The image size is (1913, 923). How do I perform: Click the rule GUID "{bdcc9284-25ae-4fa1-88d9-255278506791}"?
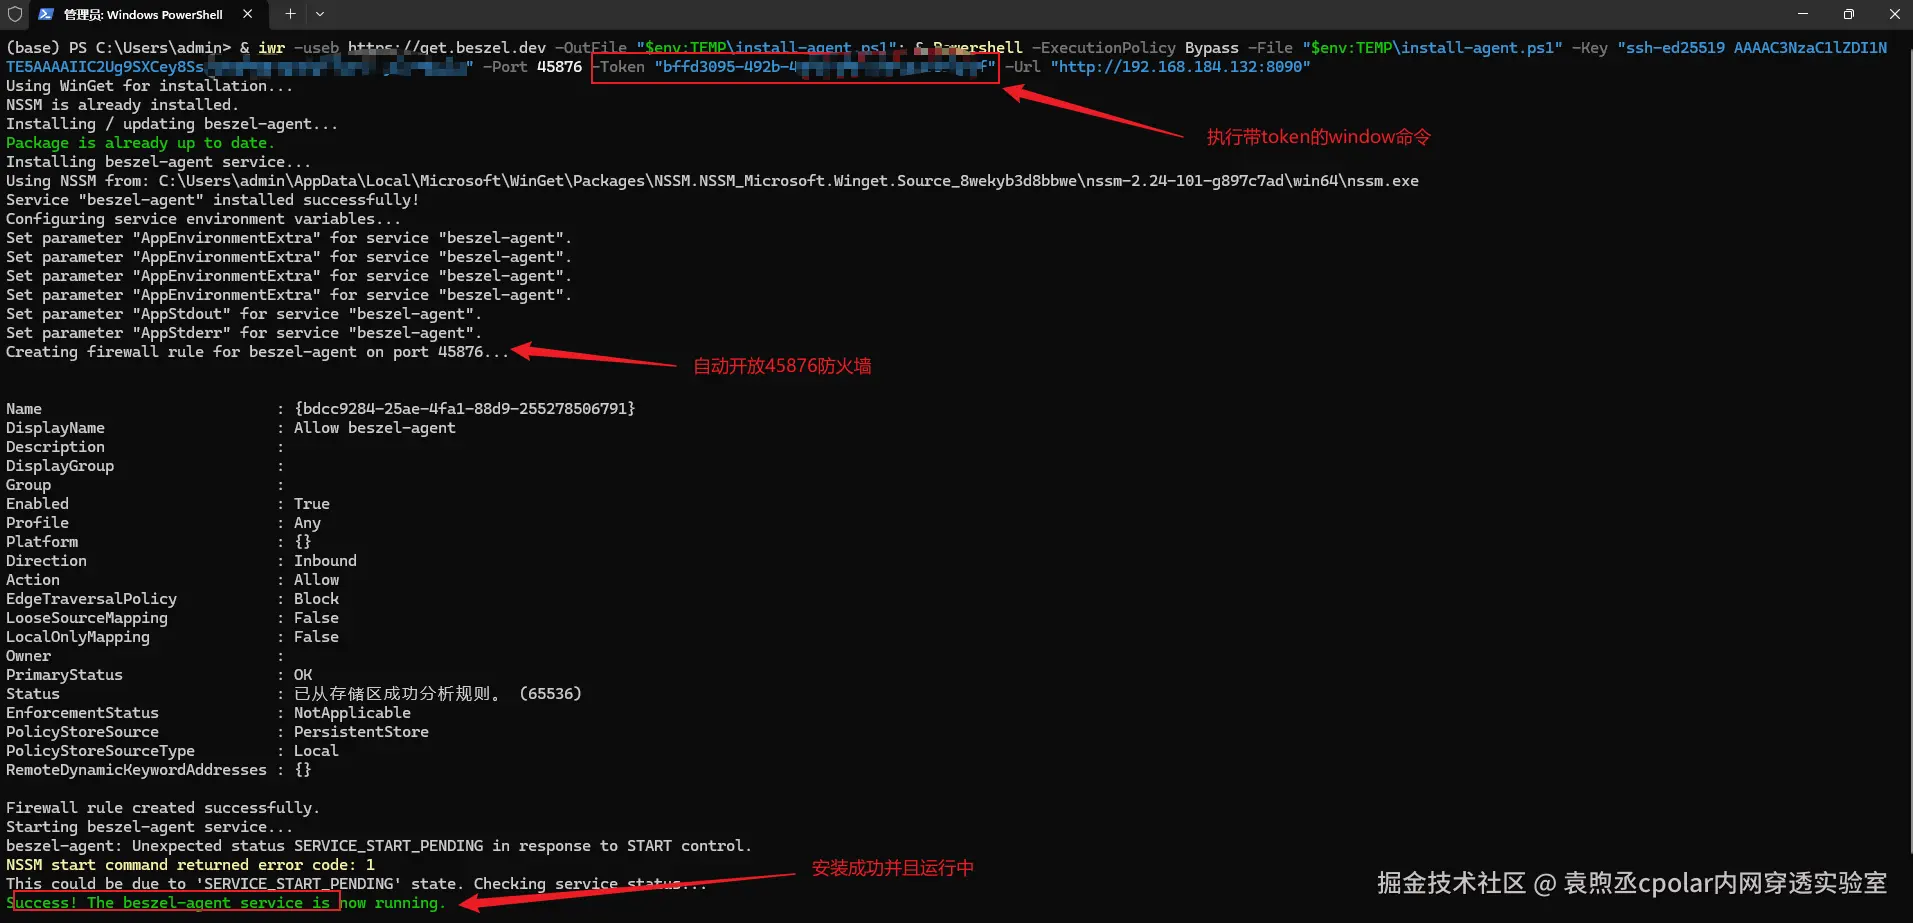click(x=465, y=409)
